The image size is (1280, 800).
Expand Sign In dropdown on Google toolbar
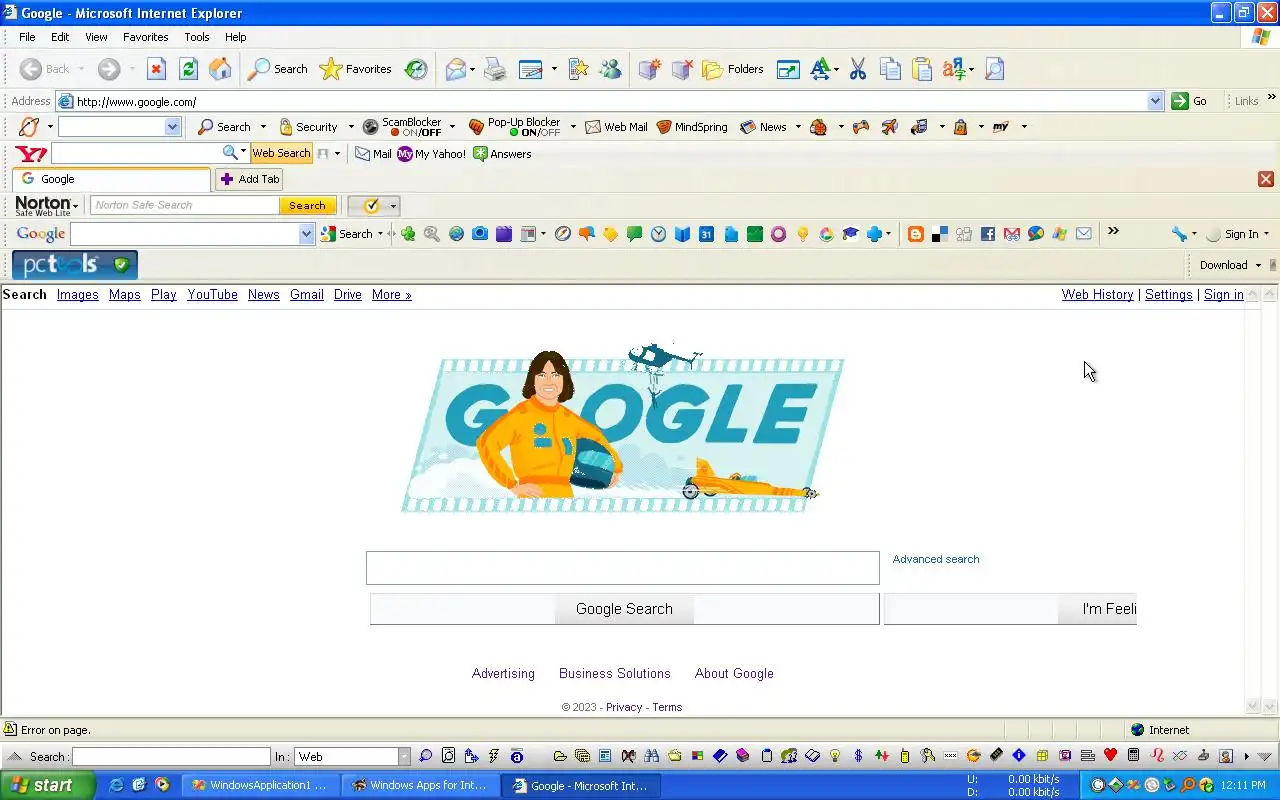point(1266,234)
